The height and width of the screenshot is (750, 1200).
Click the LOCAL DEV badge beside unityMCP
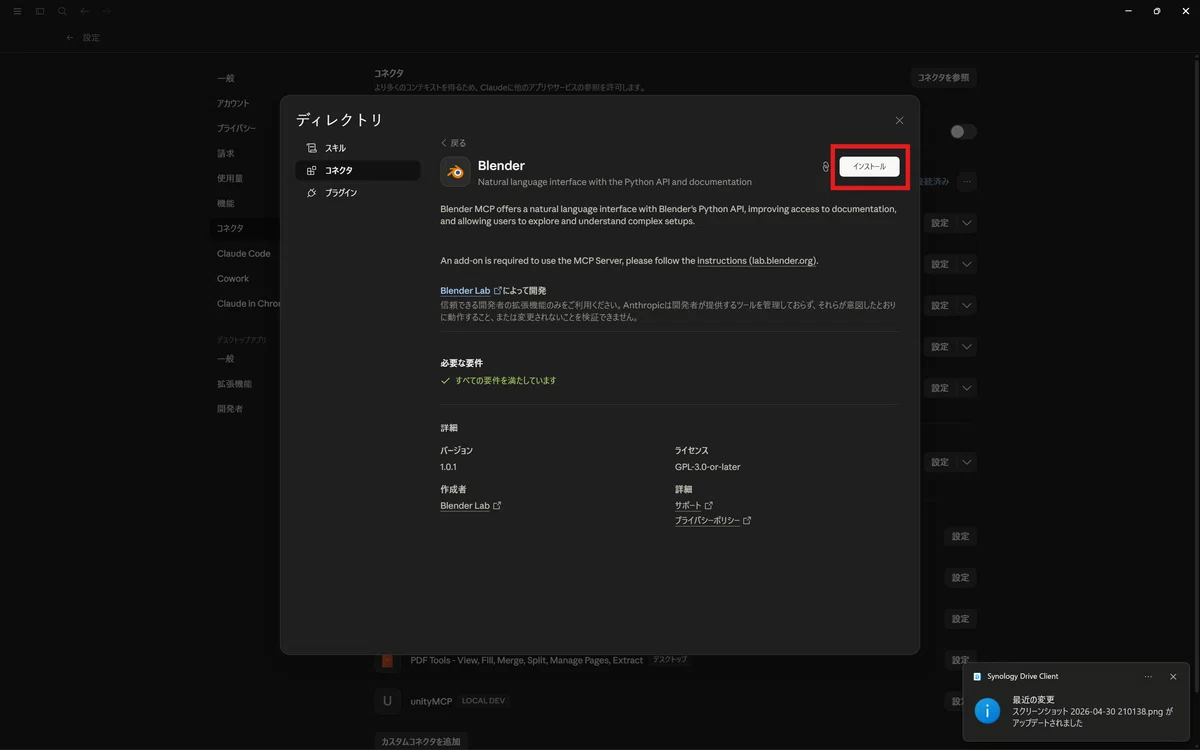(x=484, y=701)
